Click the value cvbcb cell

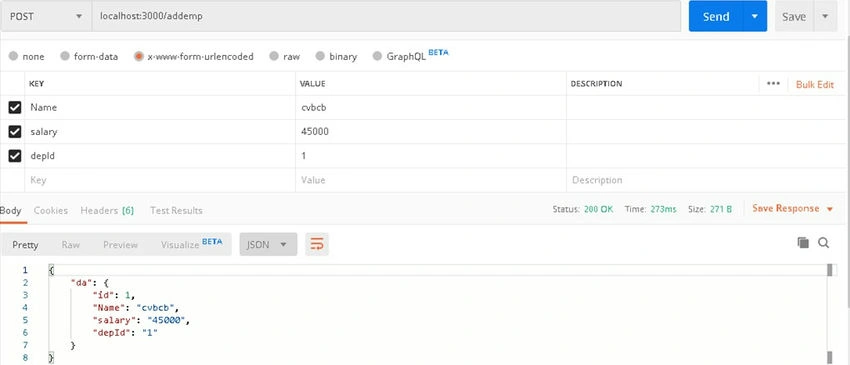[x=430, y=107]
